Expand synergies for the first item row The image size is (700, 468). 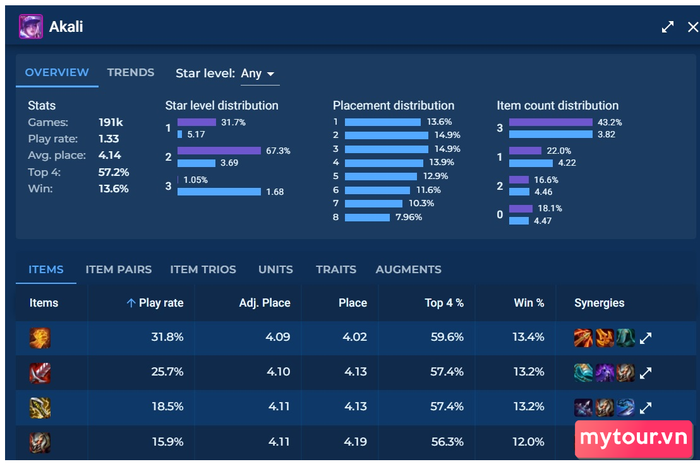(646, 338)
